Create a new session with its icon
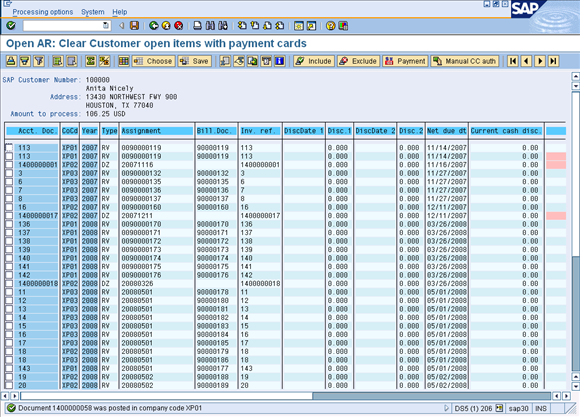 click(x=299, y=26)
